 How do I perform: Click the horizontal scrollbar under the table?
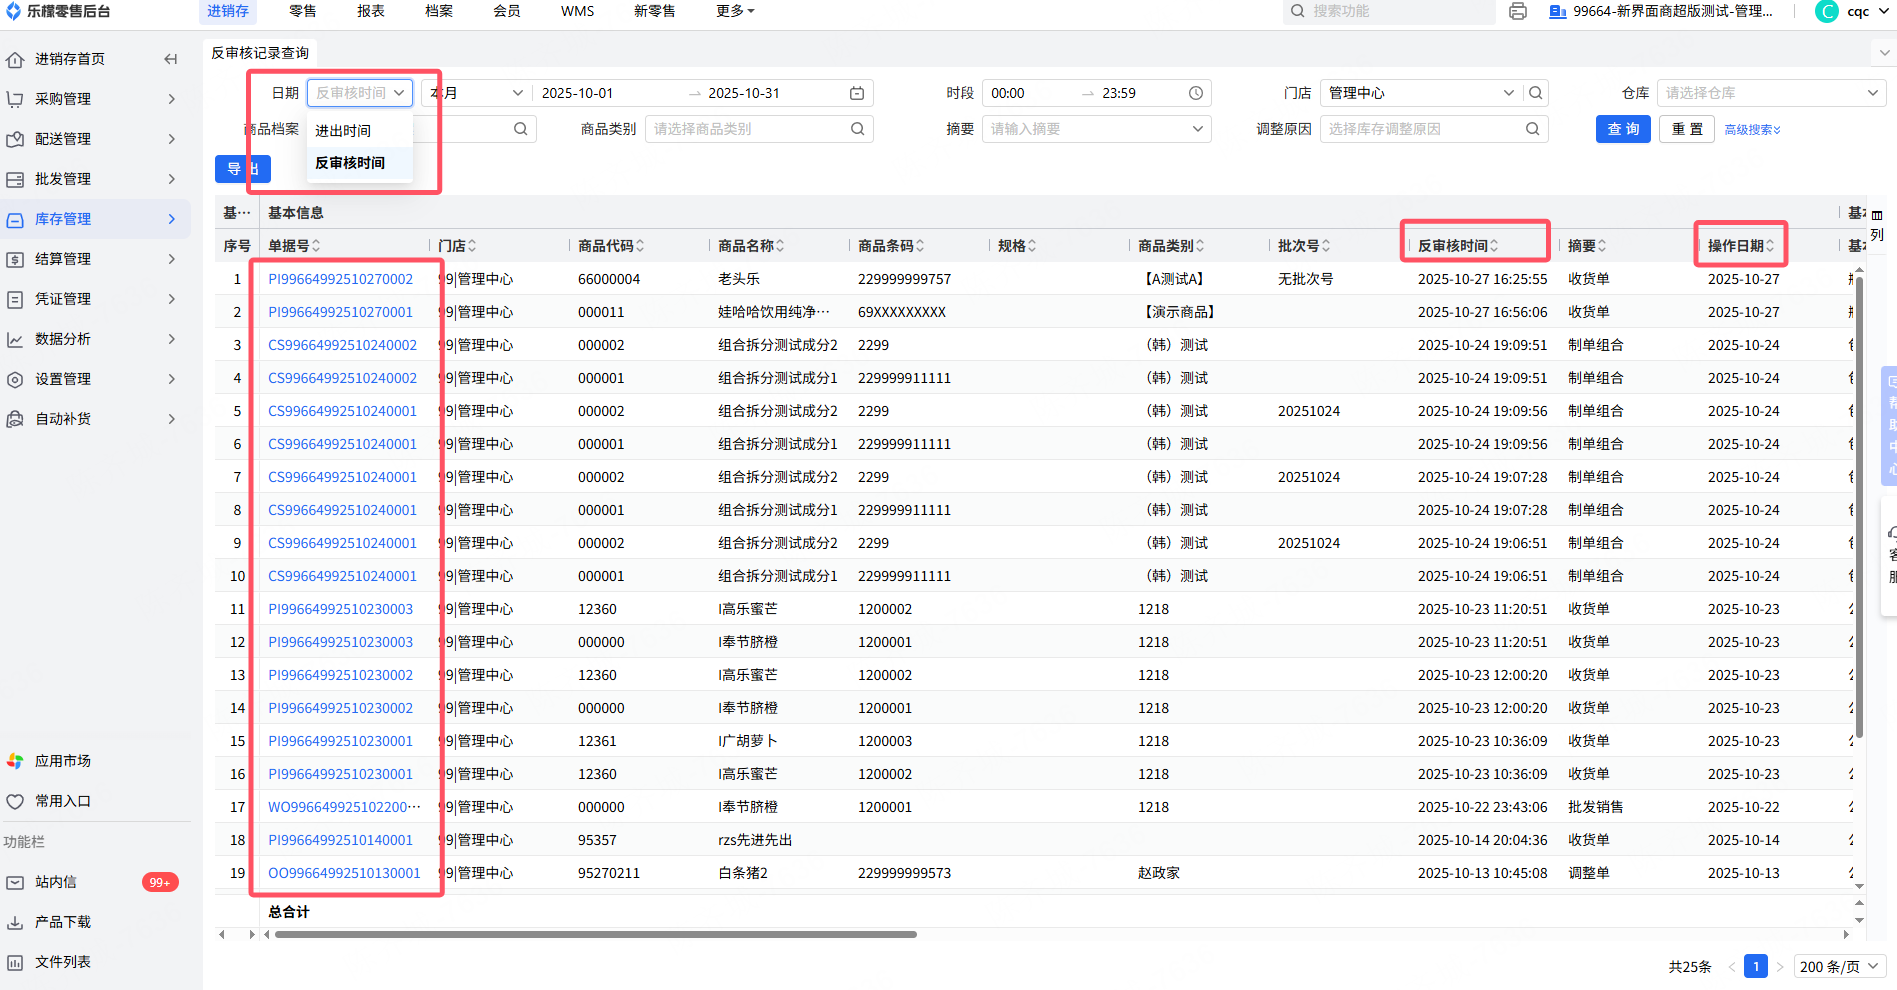pos(595,935)
